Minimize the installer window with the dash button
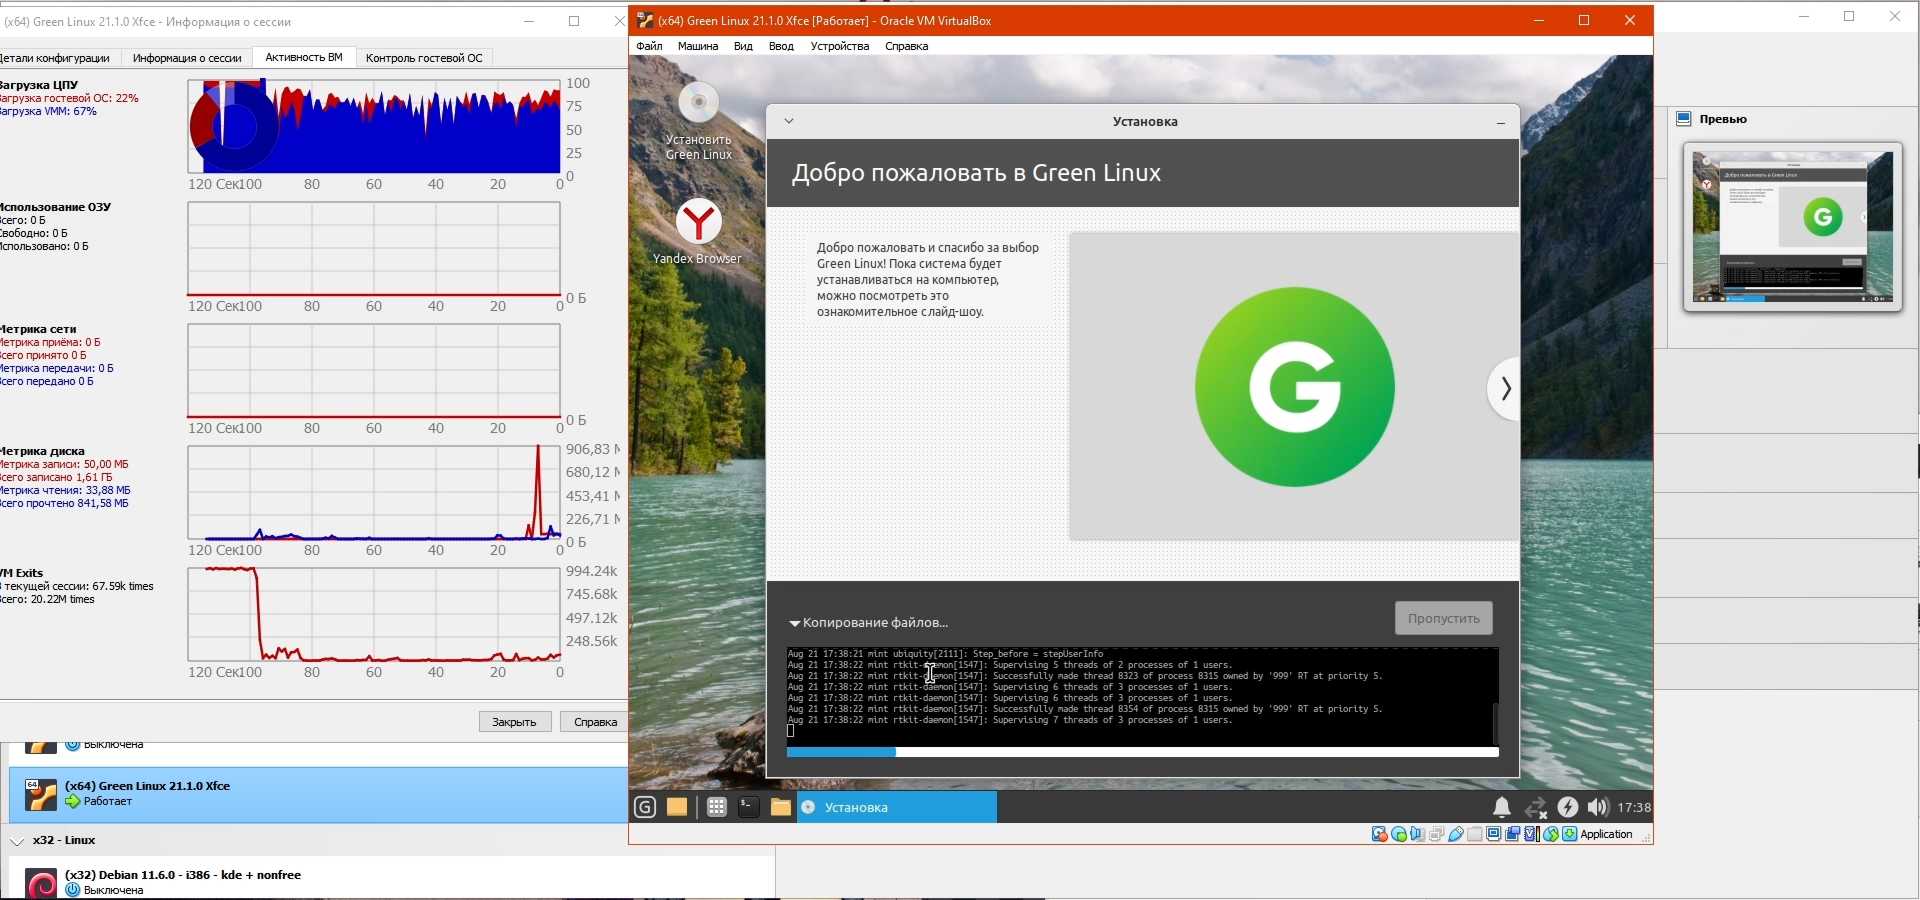Viewport: 1920px width, 900px height. (x=1501, y=121)
